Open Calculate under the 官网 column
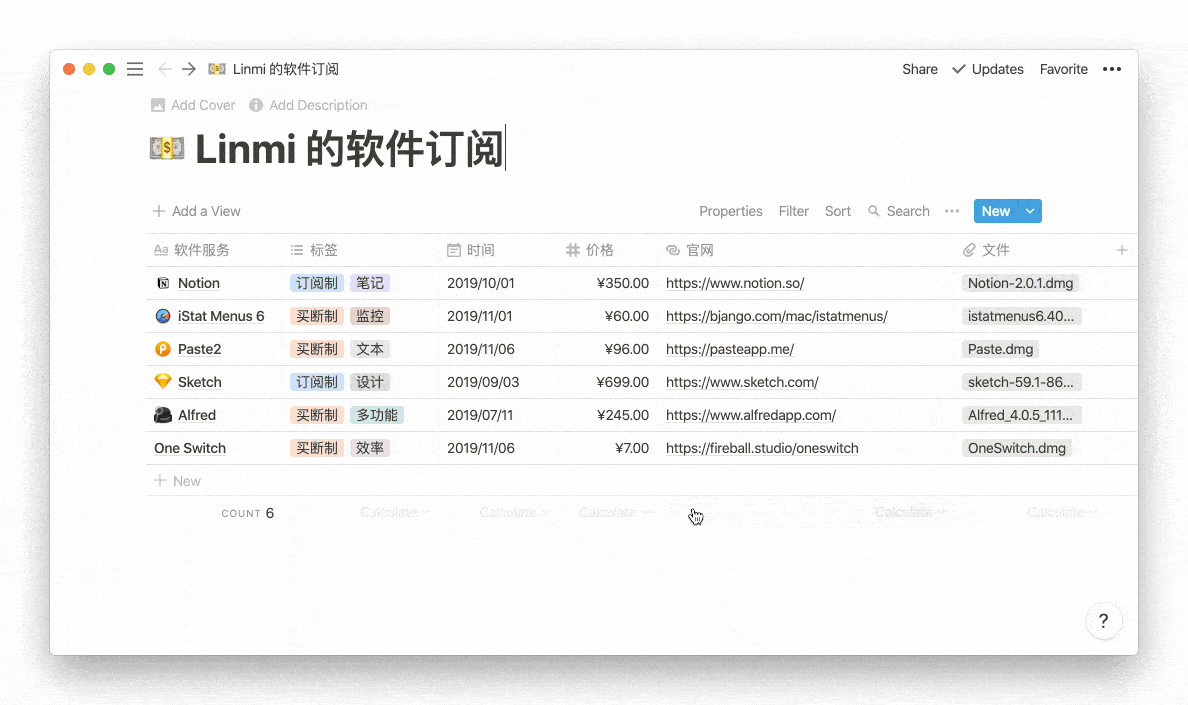The image size is (1188, 705). (911, 513)
